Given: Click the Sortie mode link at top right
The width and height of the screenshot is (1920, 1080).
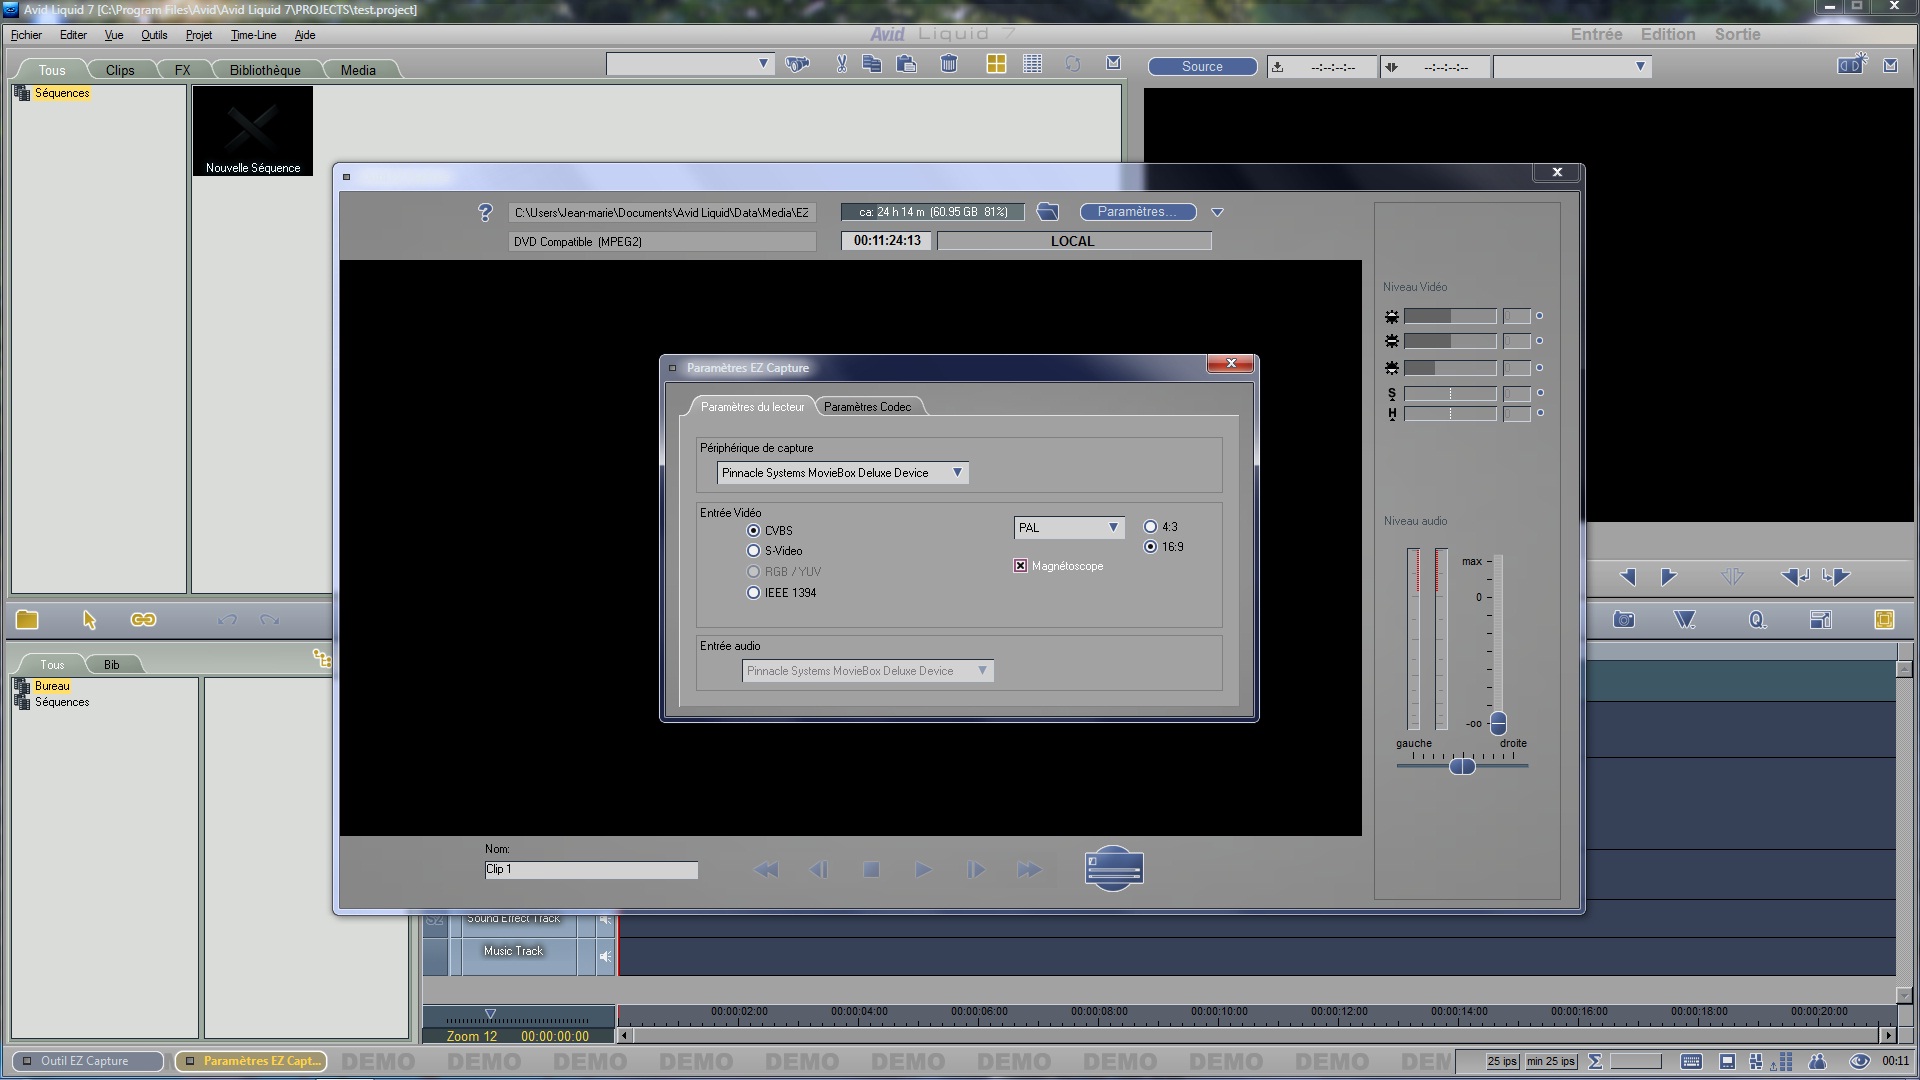Looking at the screenshot, I should click(x=1737, y=34).
